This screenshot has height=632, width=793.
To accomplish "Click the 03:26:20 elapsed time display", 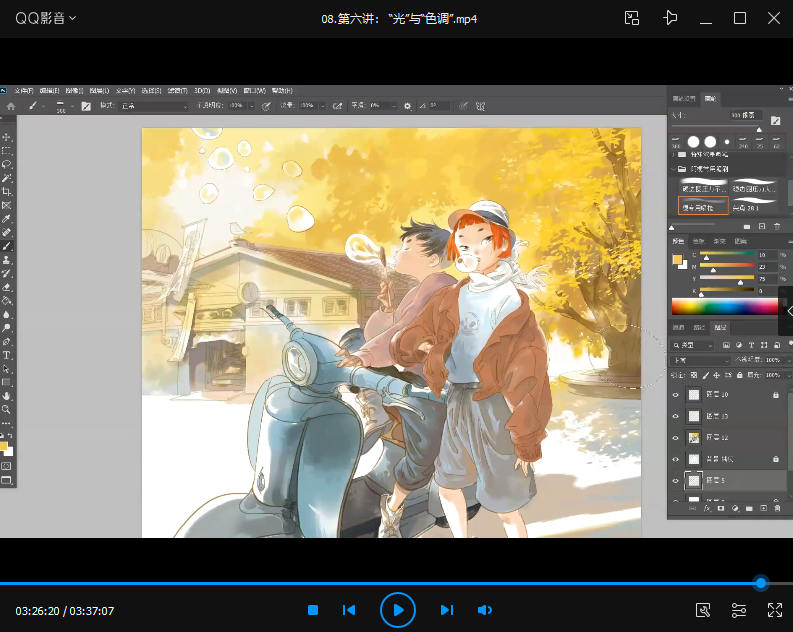I will (x=36, y=611).
